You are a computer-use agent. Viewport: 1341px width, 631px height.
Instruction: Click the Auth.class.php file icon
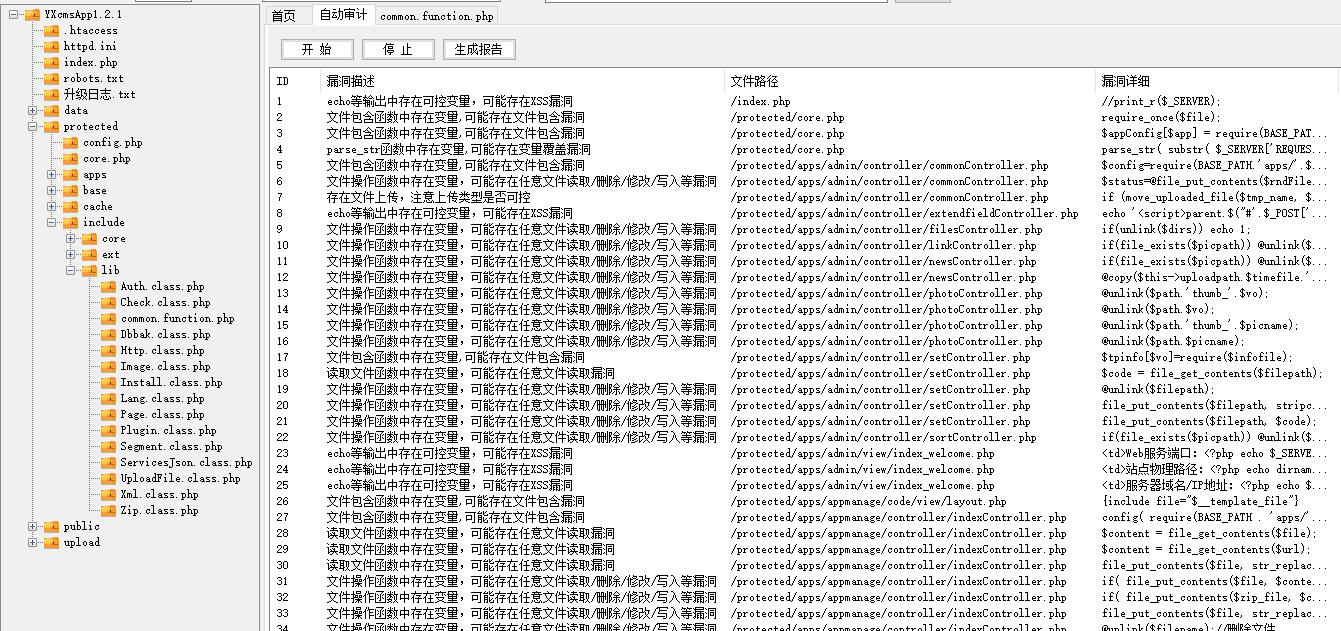point(109,287)
